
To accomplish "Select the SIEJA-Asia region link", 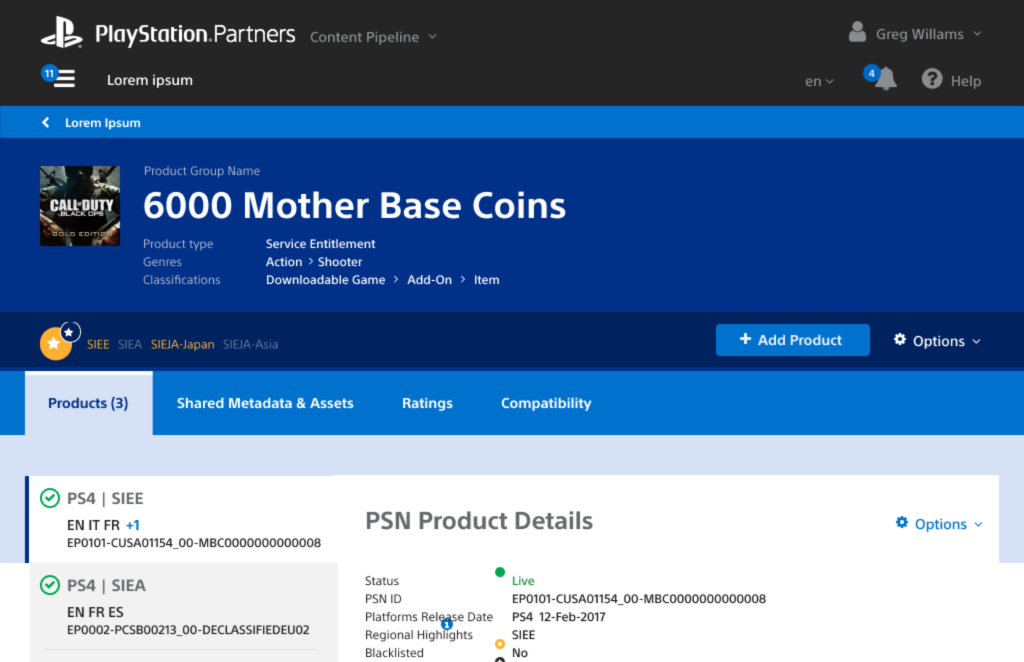I will (251, 344).
